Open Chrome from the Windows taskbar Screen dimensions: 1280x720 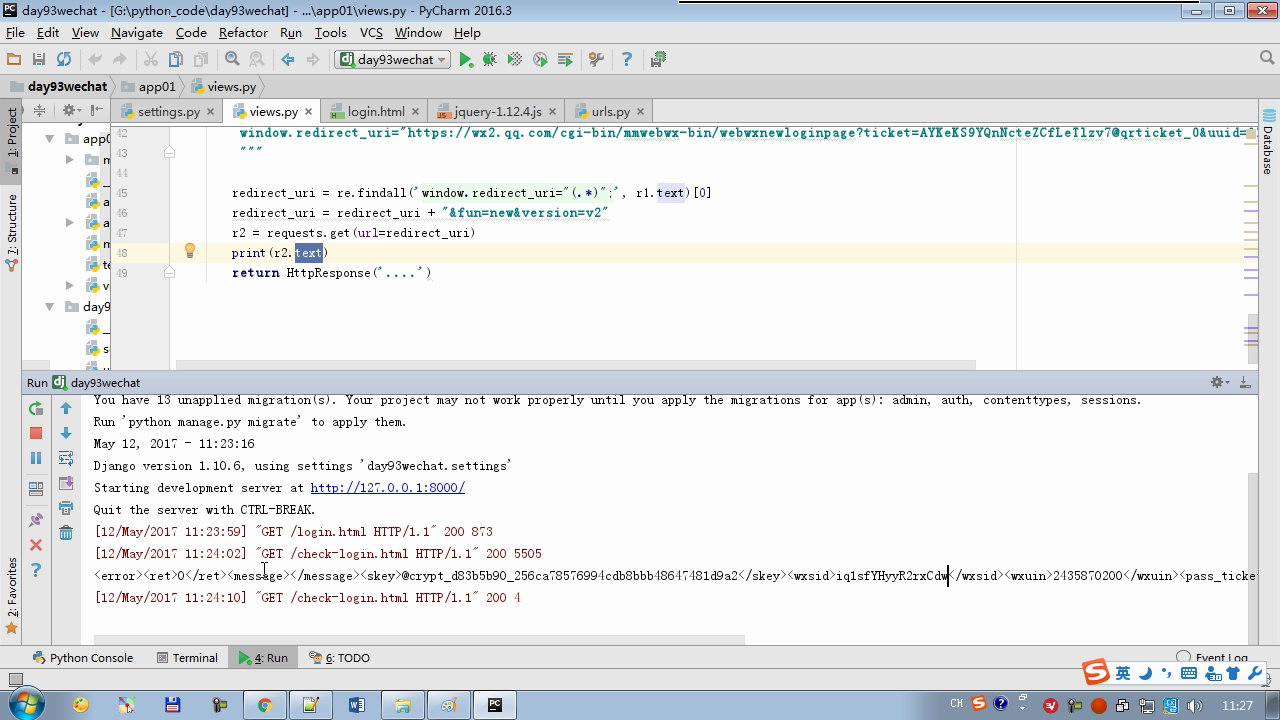click(264, 705)
